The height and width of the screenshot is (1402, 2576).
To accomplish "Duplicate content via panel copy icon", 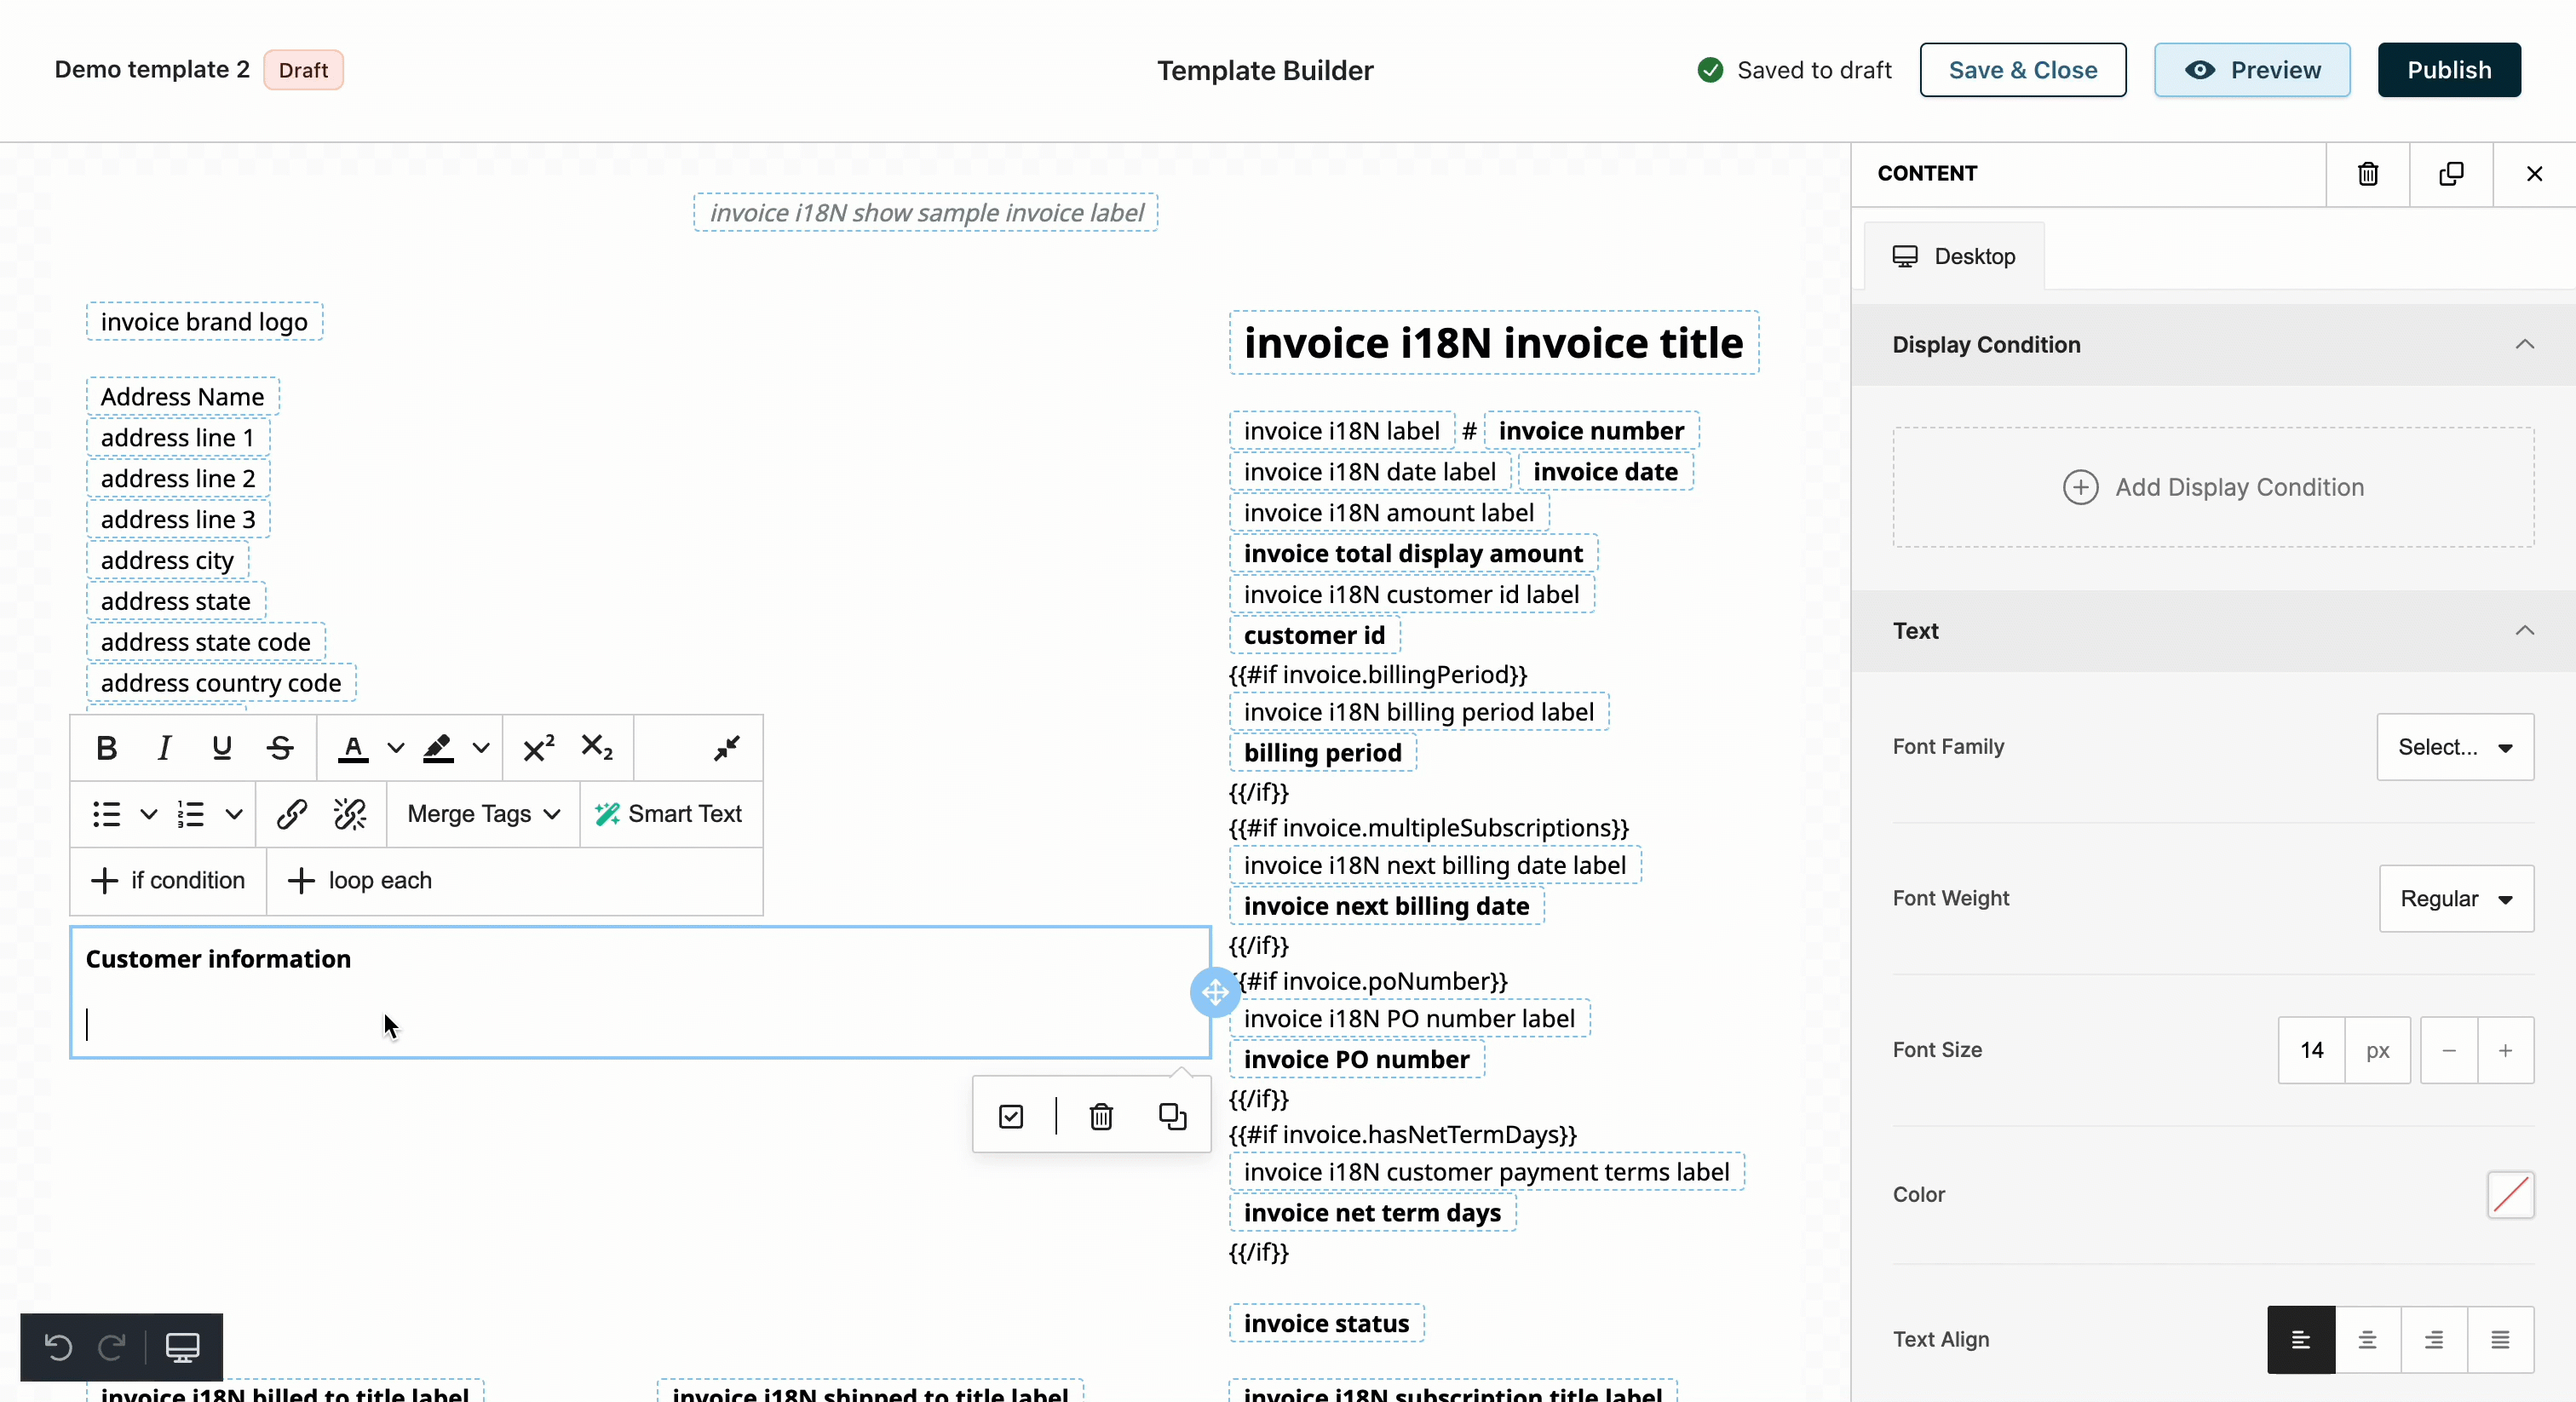I will pyautogui.click(x=2451, y=174).
